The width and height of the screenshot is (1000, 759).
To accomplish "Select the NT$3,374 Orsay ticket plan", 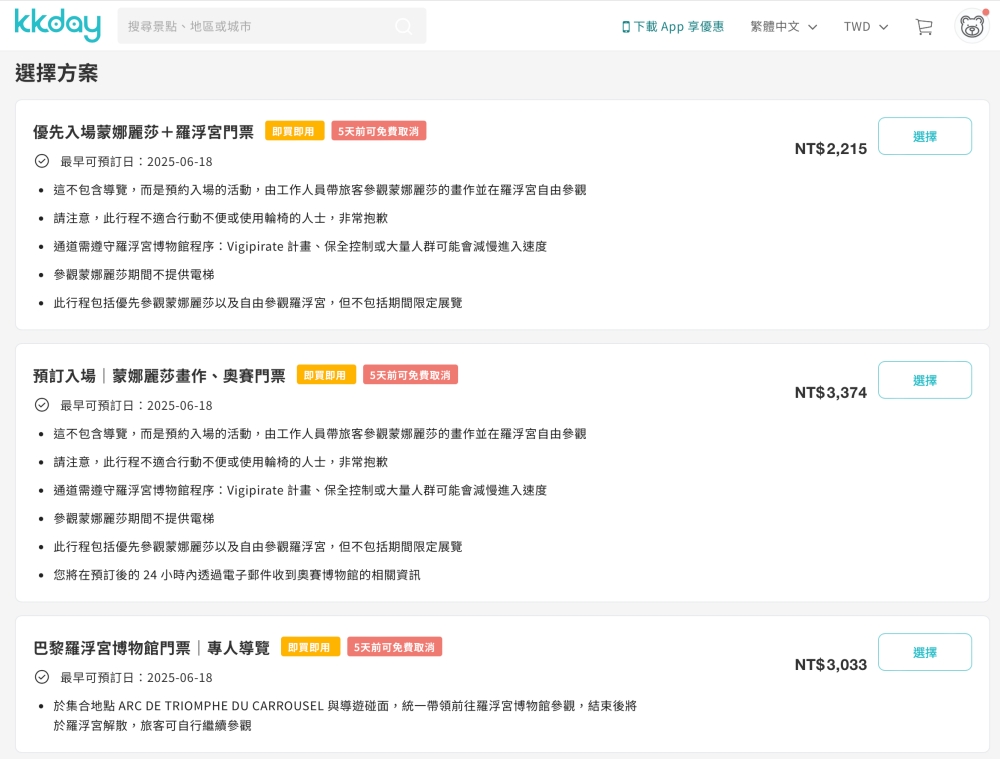I will 924,380.
